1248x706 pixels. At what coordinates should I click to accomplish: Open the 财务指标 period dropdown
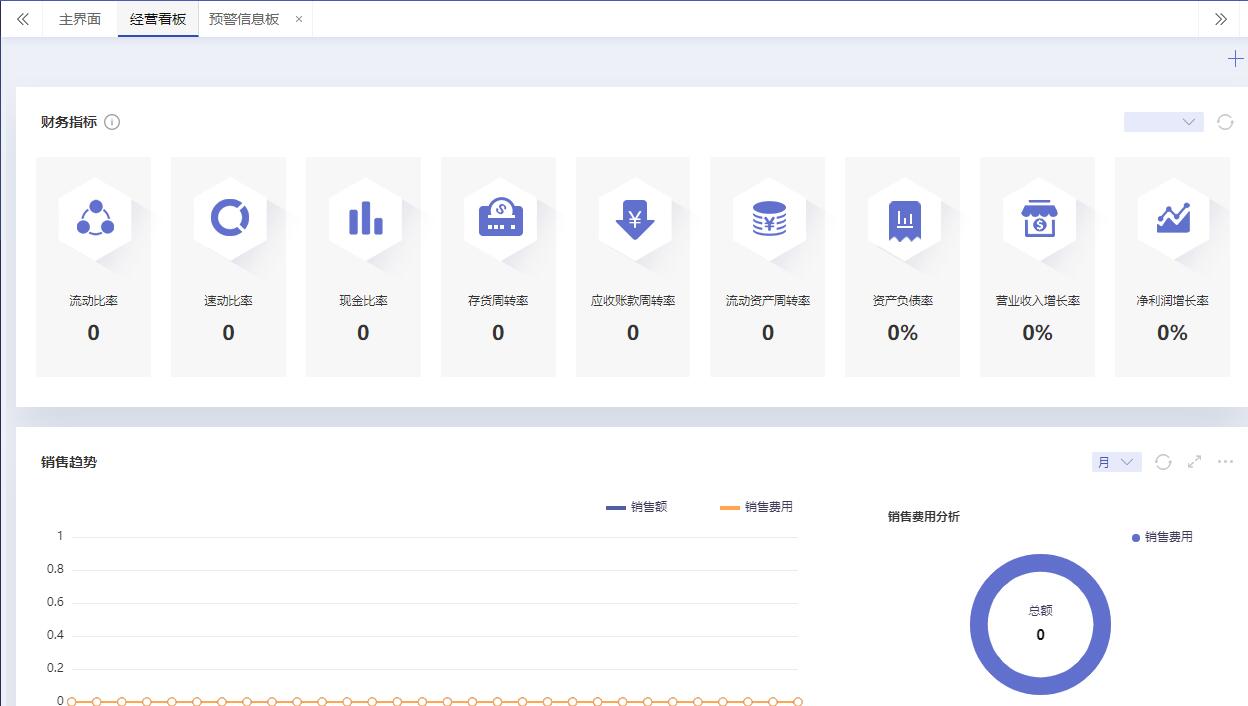(x=1164, y=122)
